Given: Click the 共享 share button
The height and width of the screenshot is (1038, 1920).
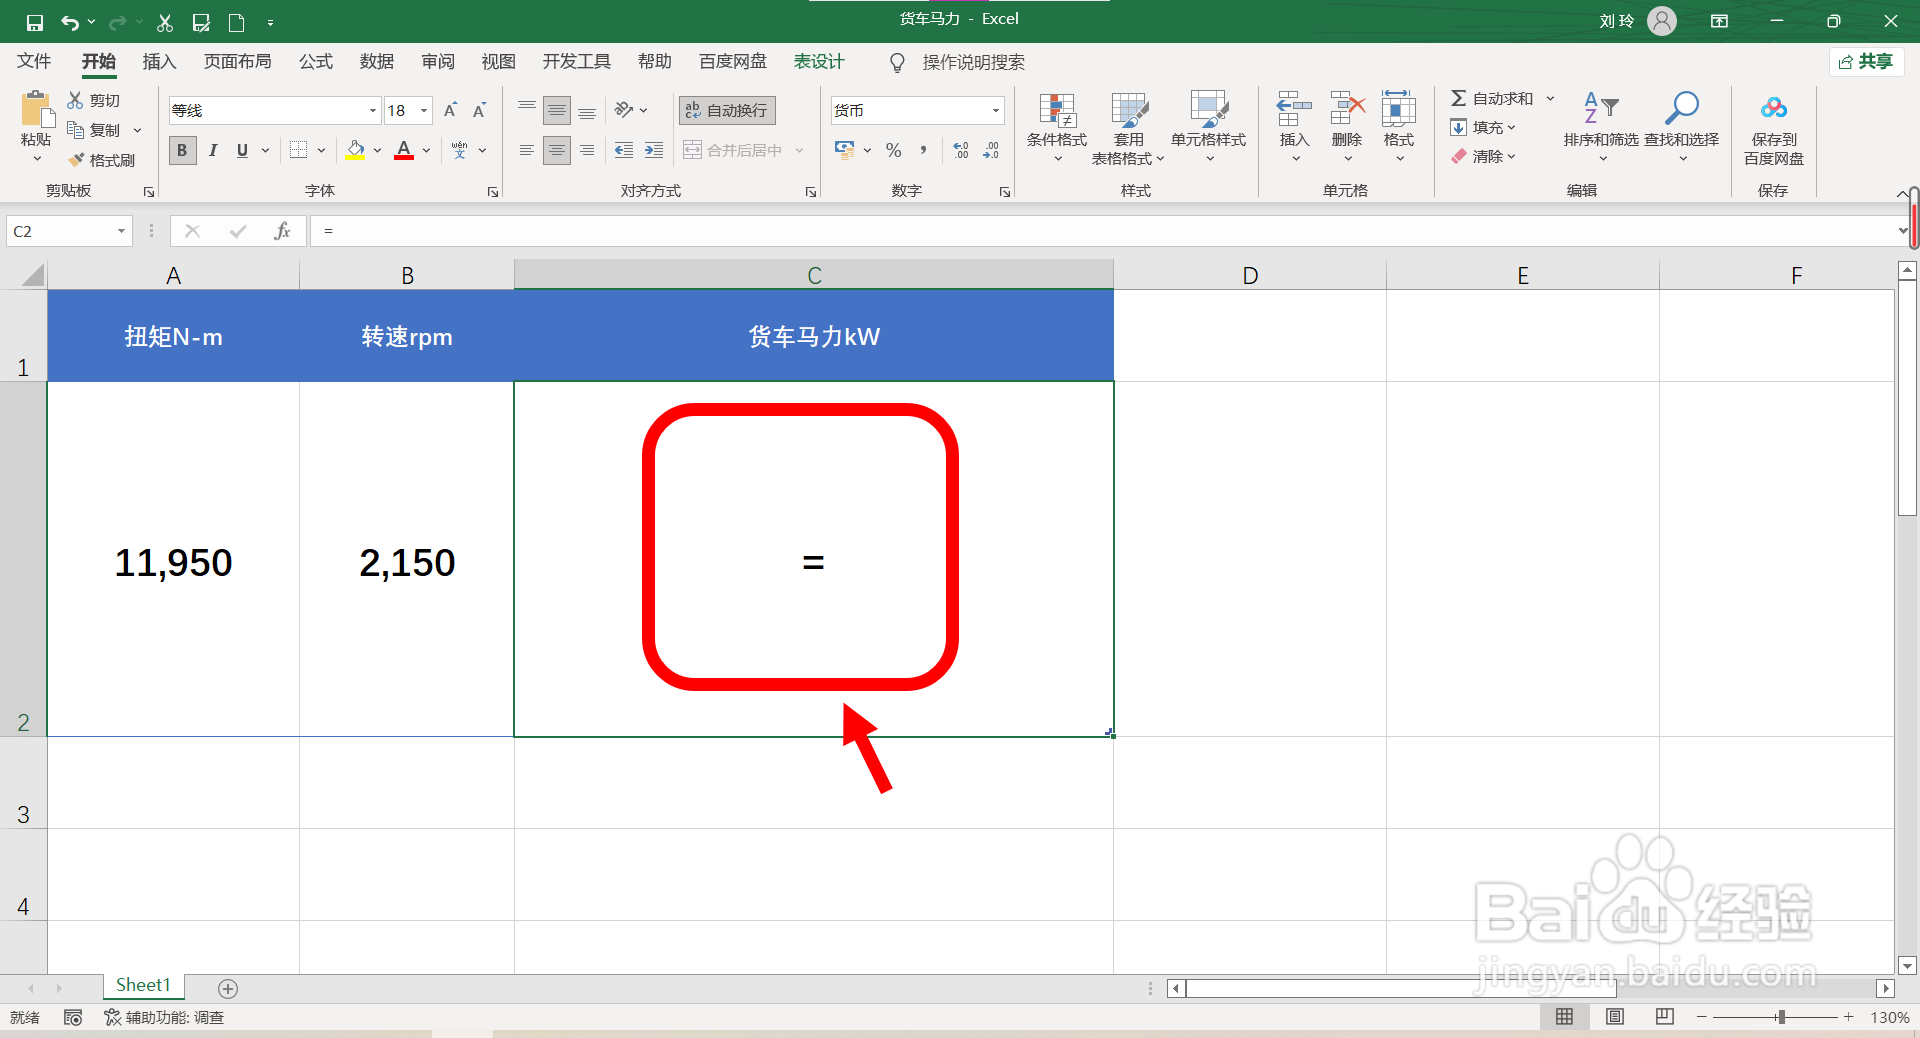Looking at the screenshot, I should [x=1866, y=62].
